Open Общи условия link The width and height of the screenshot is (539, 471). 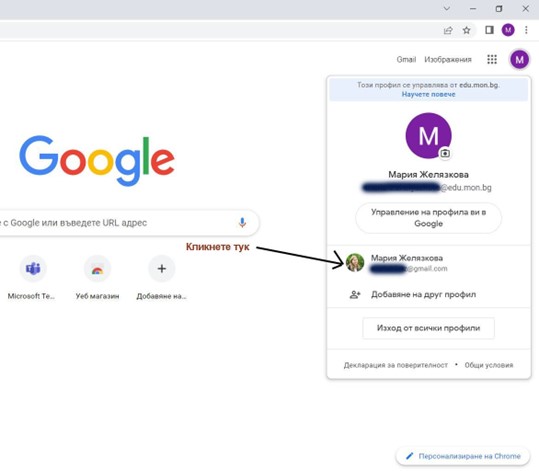tap(489, 365)
